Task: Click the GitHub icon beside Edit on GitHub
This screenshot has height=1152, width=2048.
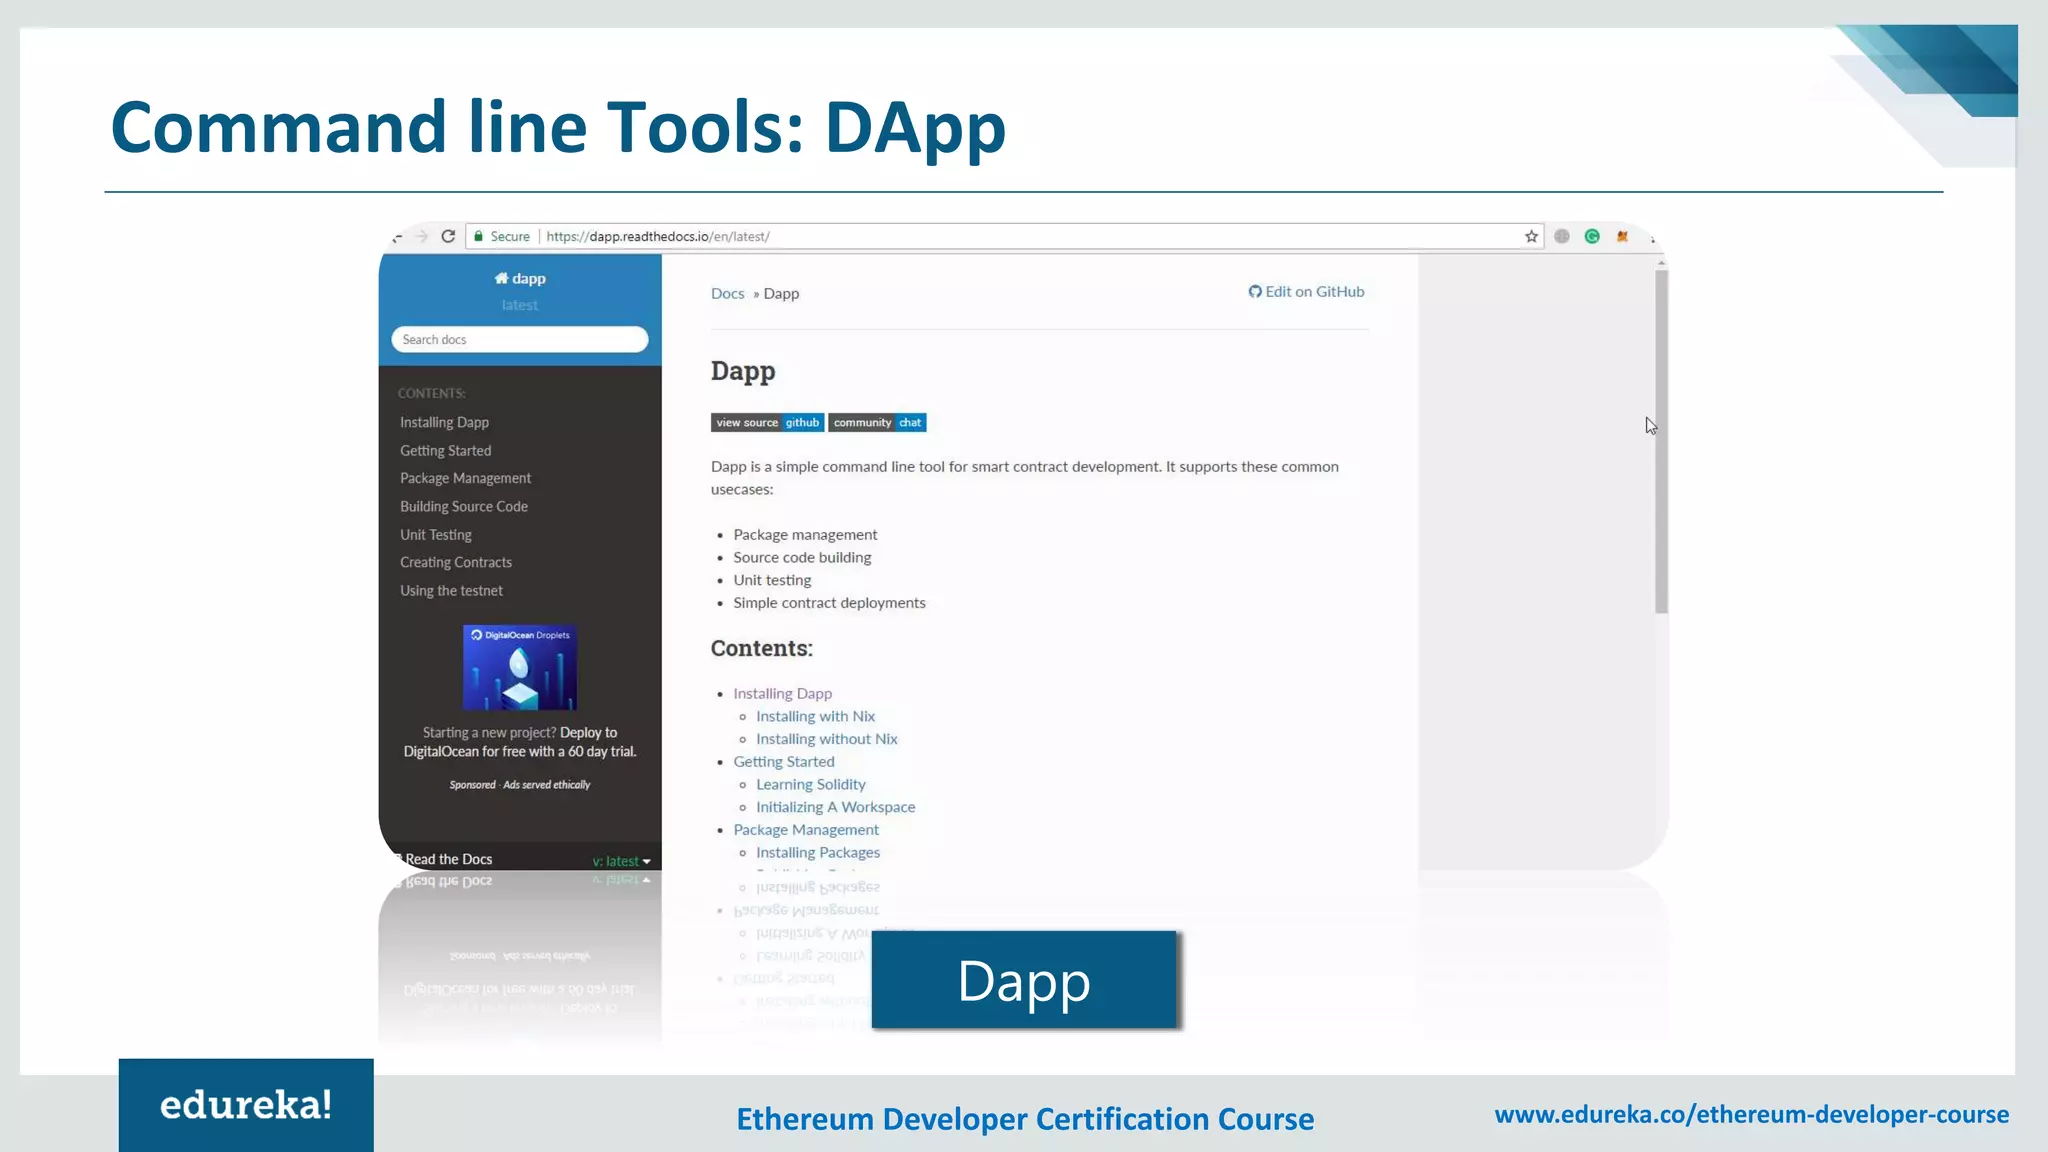Action: tap(1255, 292)
